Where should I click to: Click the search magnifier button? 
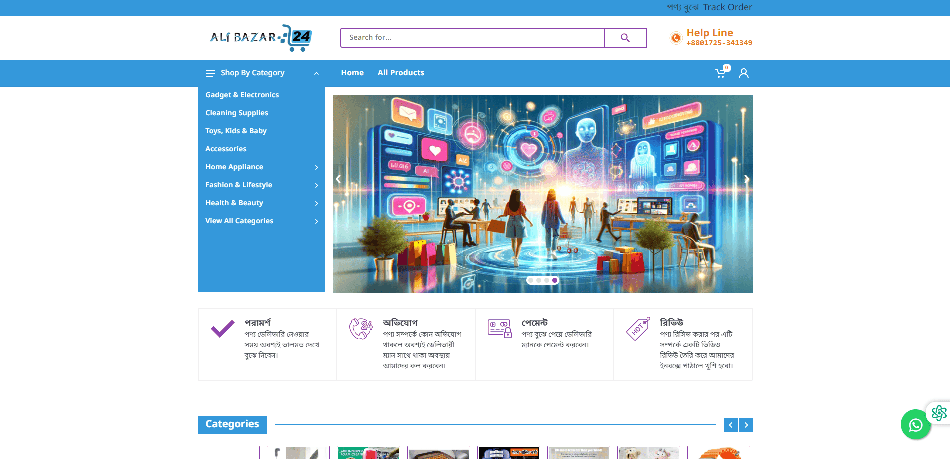tap(625, 38)
